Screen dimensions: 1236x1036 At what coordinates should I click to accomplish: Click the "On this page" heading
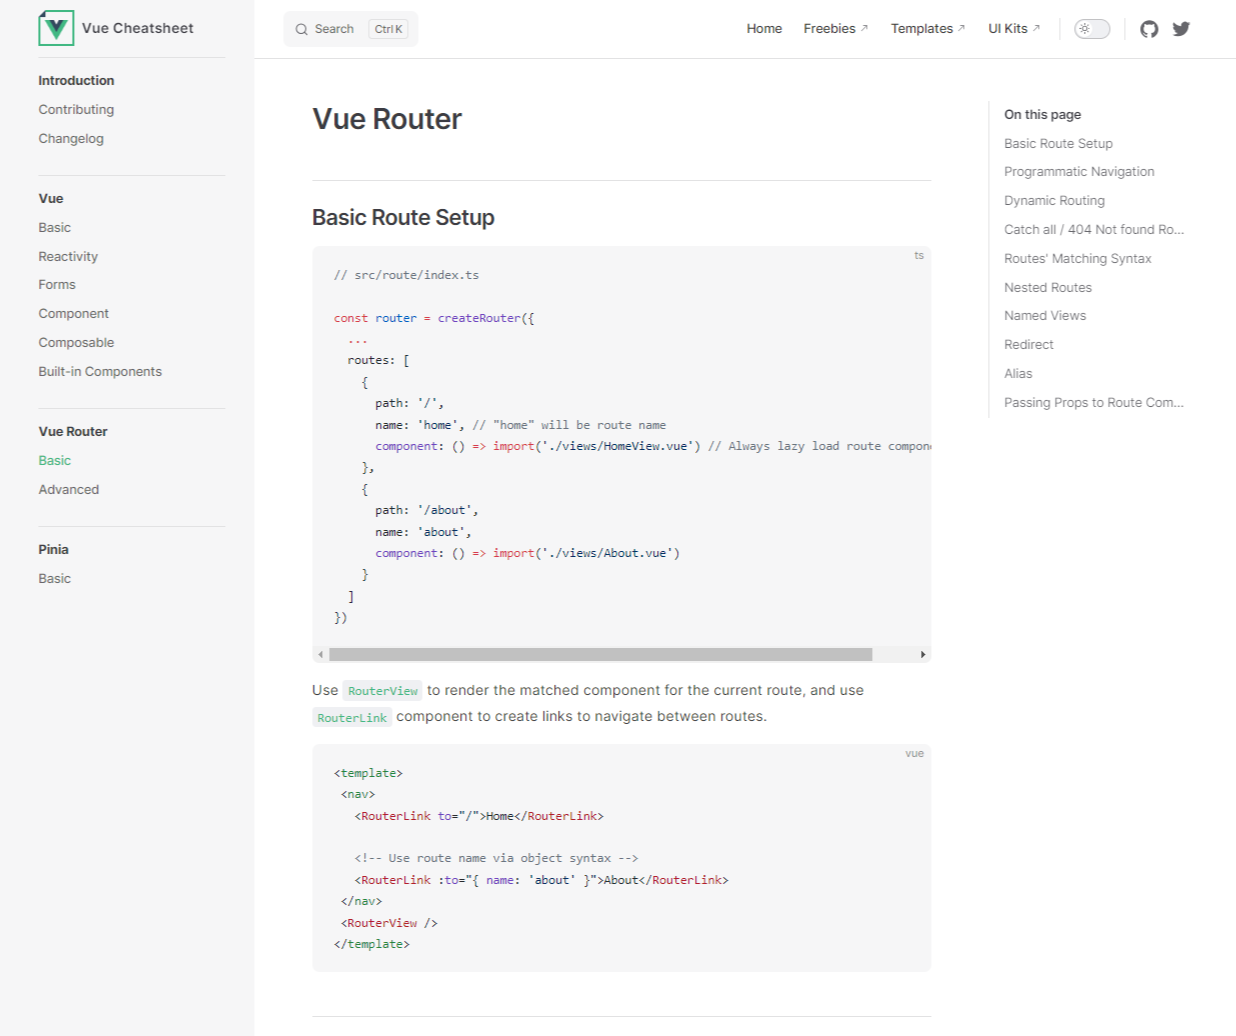[x=1042, y=114]
